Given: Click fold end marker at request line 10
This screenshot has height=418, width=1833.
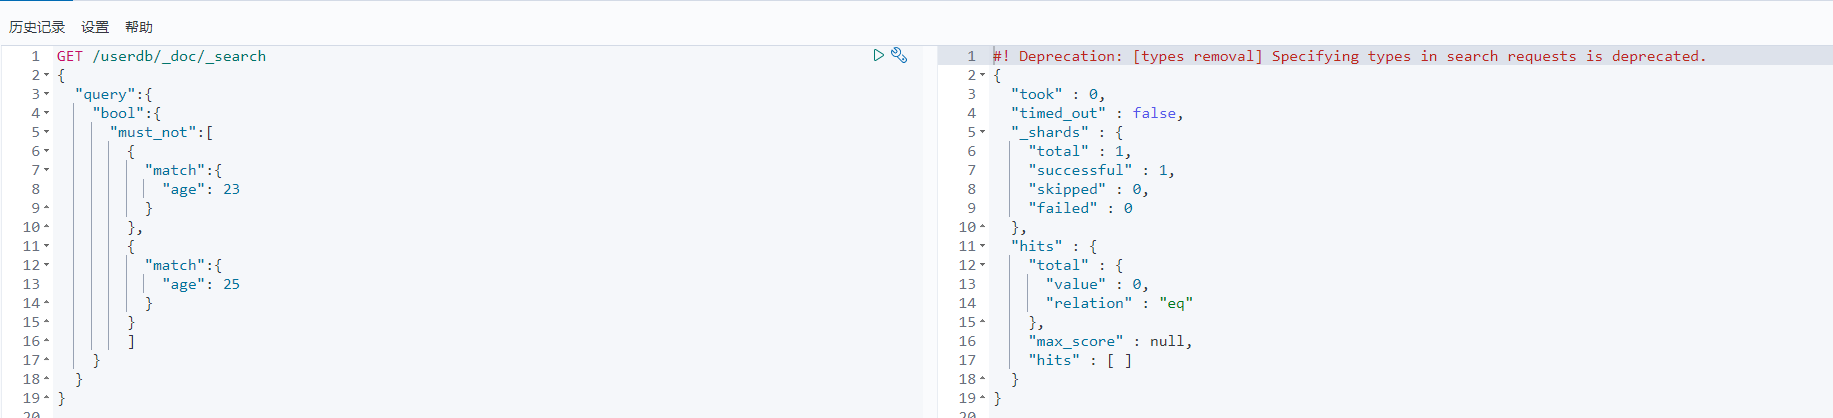Looking at the screenshot, I should [46, 227].
